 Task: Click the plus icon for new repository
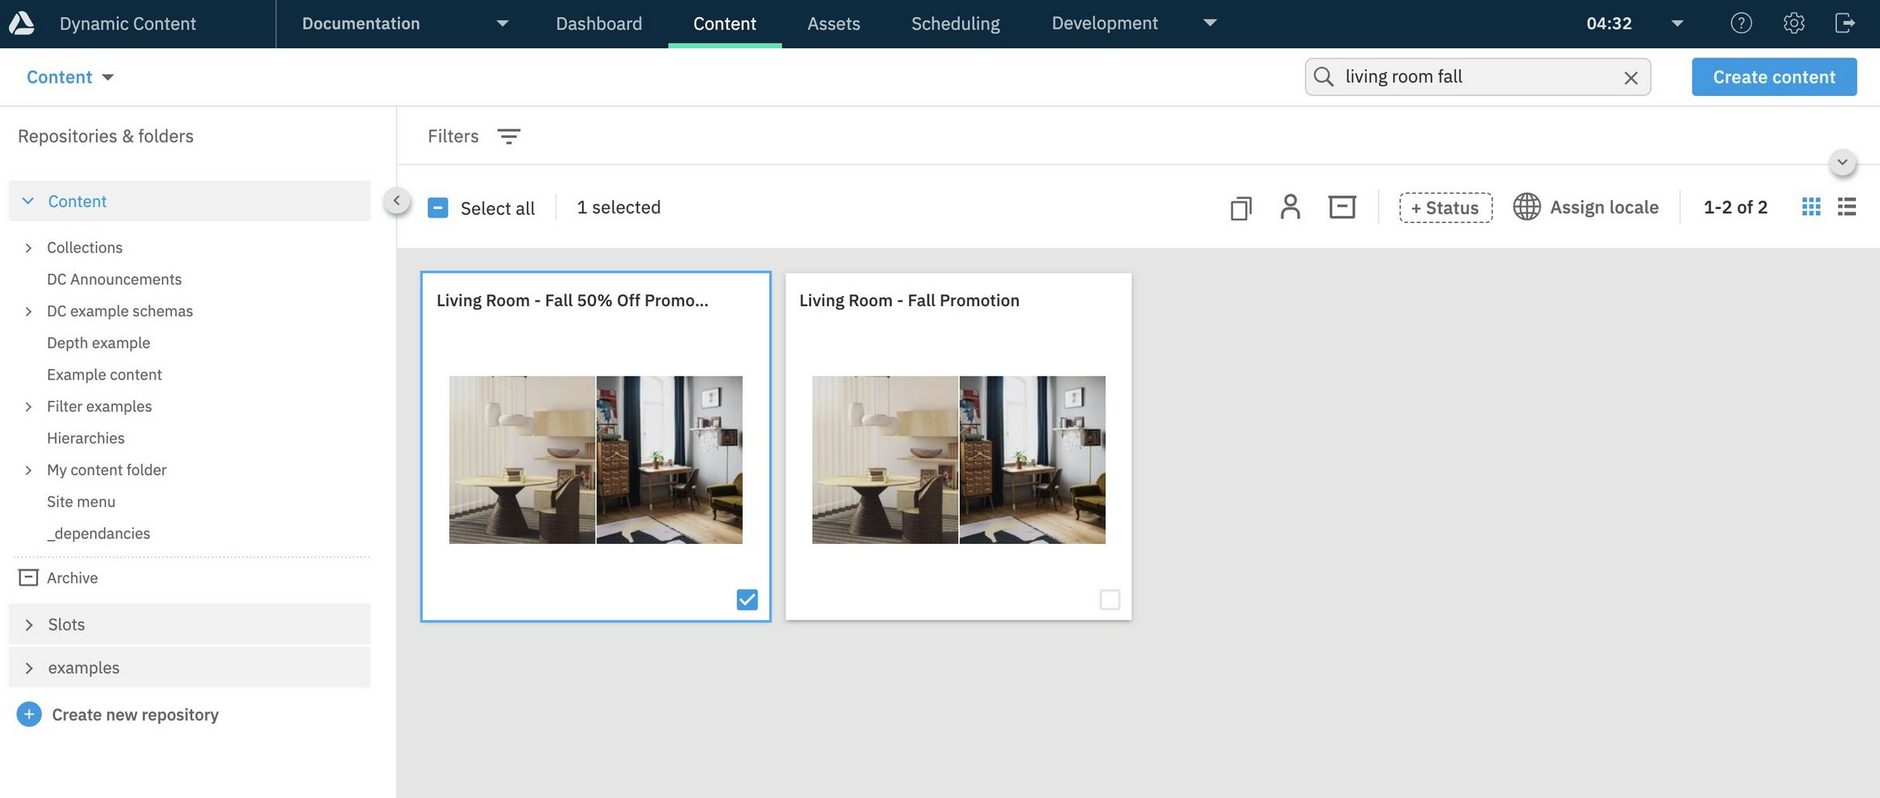29,714
